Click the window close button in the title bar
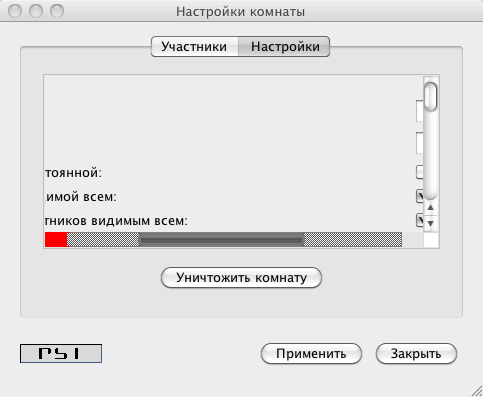Viewport: 483px width, 397px height. pos(15,11)
